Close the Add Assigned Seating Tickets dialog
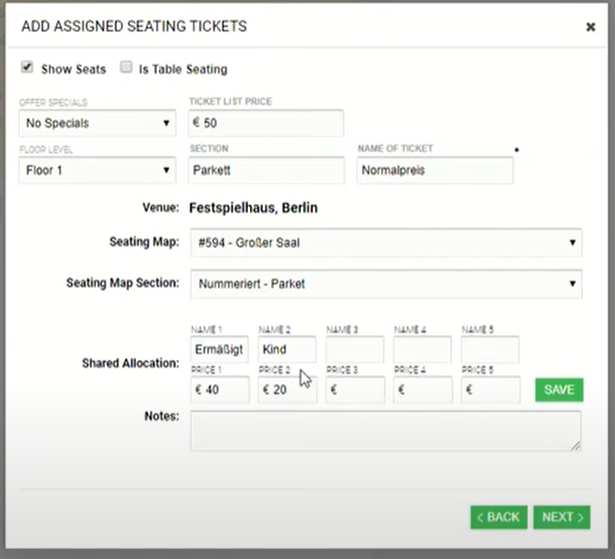This screenshot has height=559, width=615. (x=590, y=27)
